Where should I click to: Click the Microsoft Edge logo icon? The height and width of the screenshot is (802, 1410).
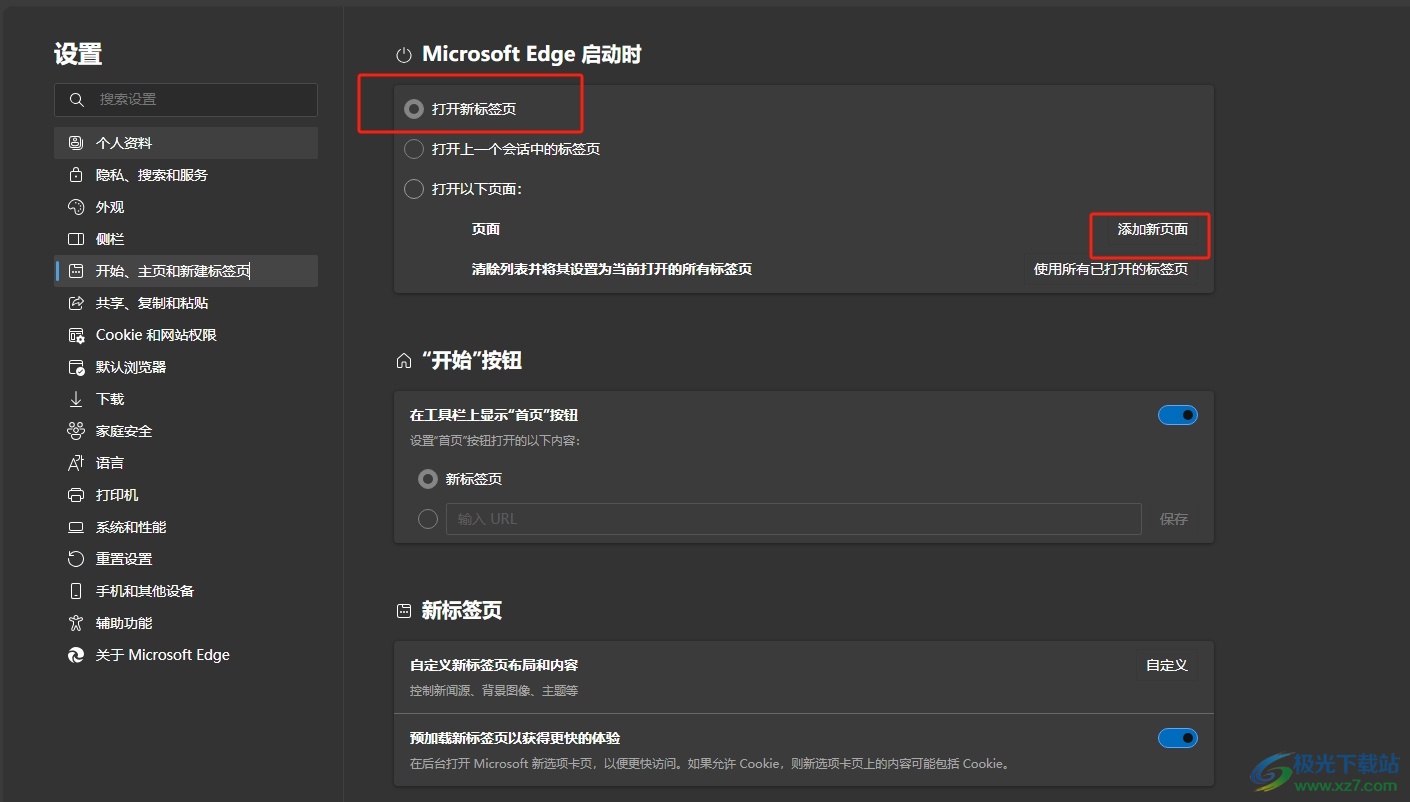76,655
